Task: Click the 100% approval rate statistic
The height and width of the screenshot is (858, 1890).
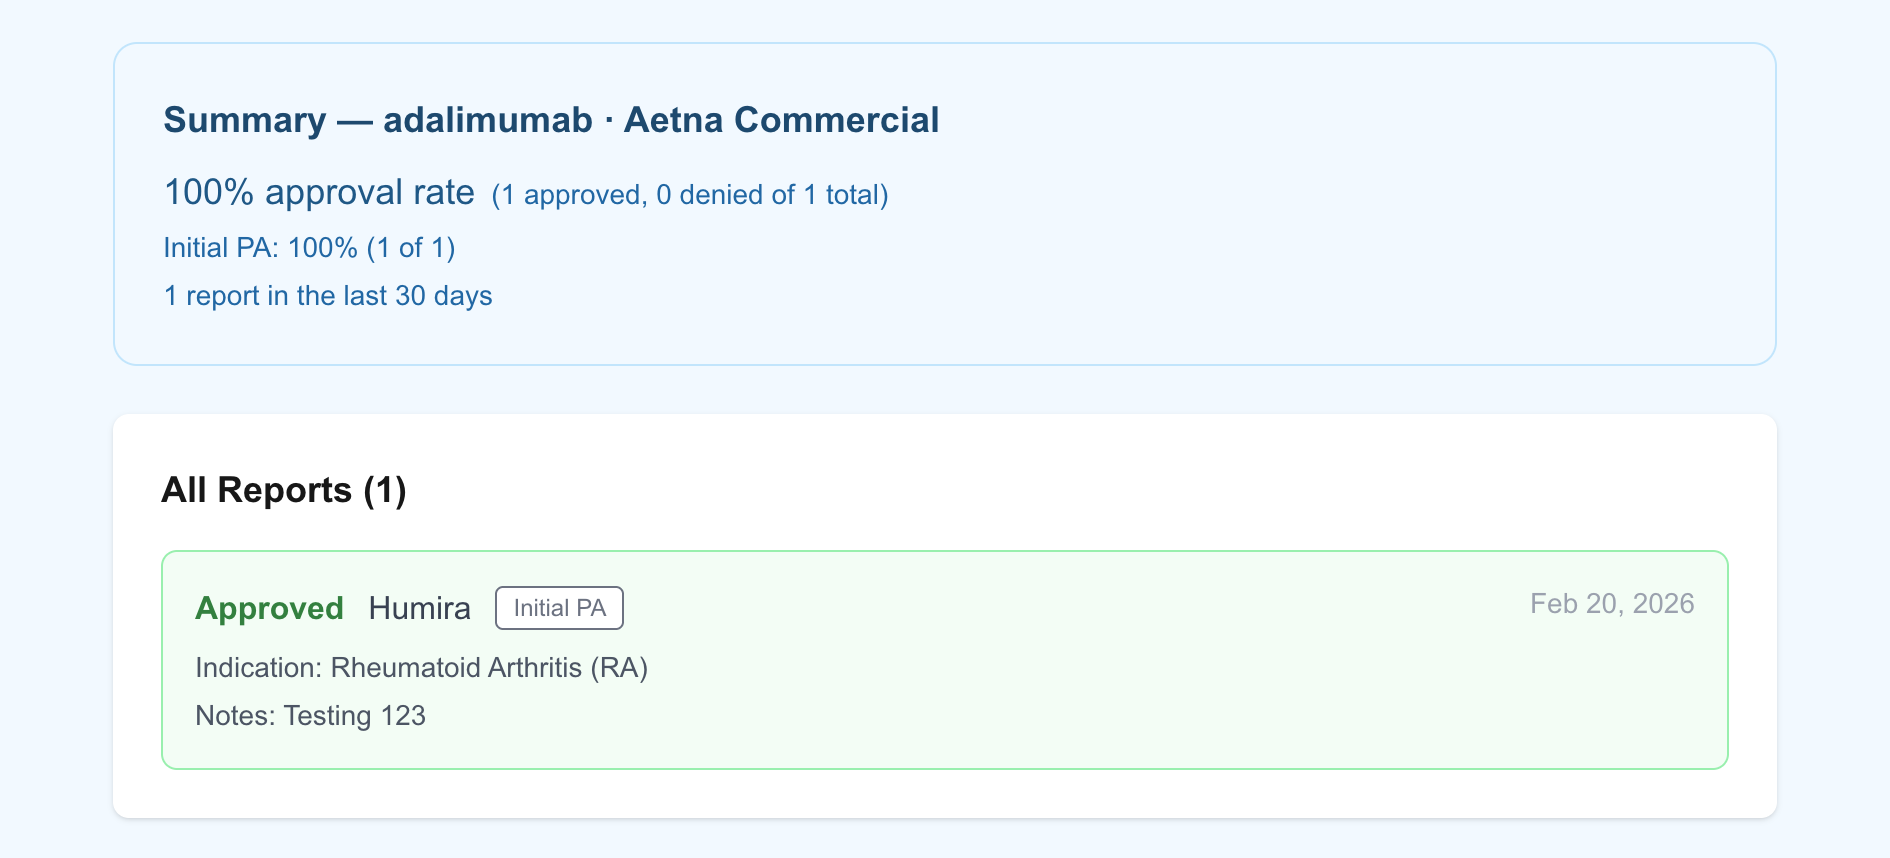Action: (319, 192)
